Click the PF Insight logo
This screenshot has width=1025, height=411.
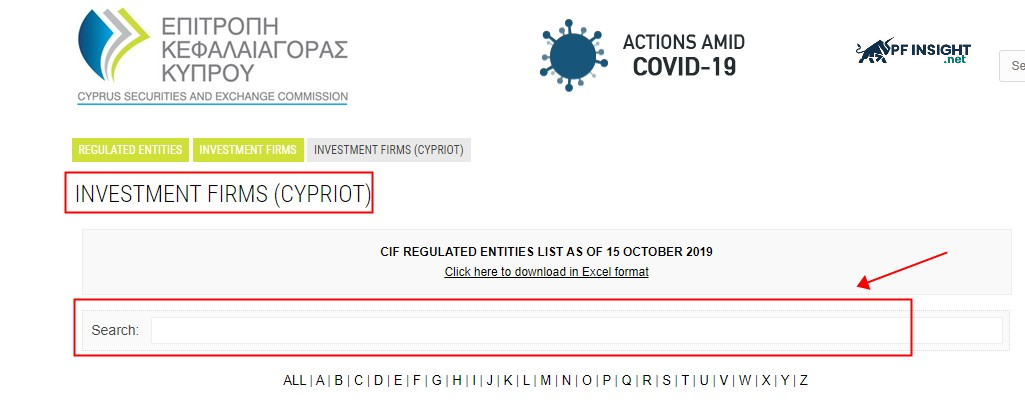click(913, 51)
